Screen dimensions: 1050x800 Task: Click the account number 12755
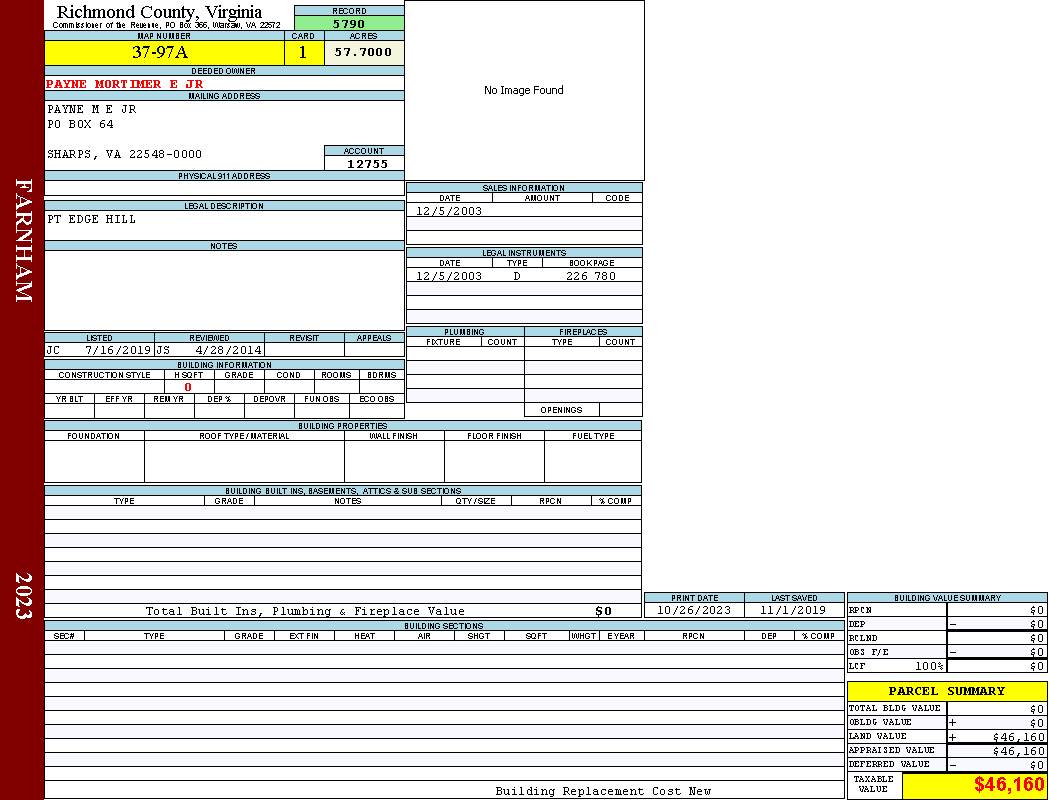click(367, 164)
